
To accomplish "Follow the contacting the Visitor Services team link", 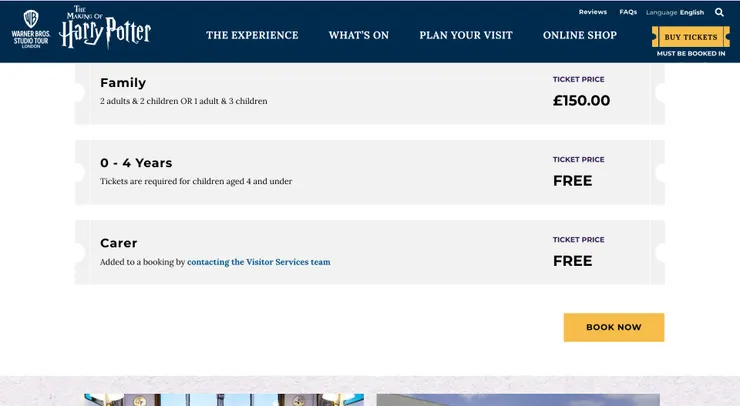I will 258,262.
